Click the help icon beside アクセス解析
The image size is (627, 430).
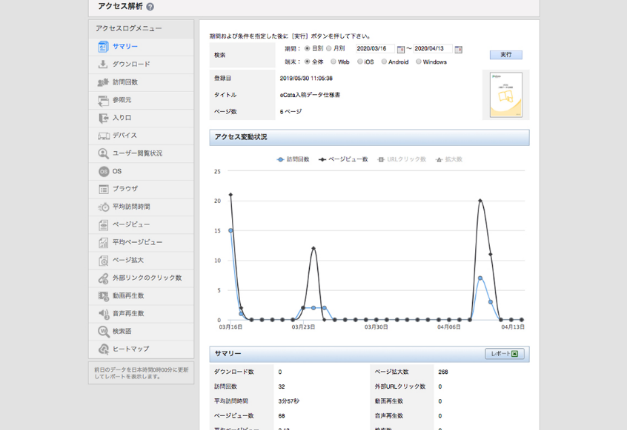click(150, 7)
